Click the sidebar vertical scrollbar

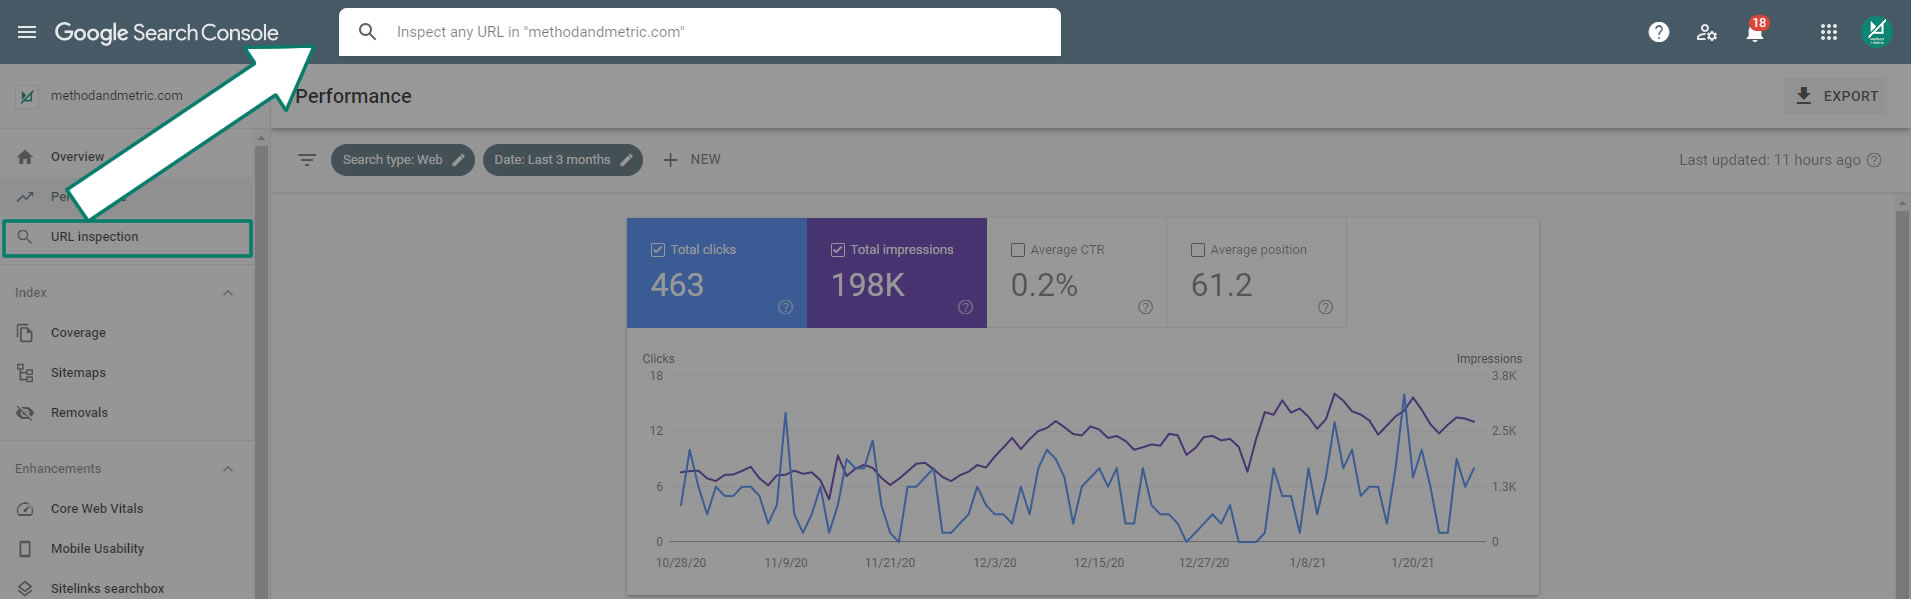261,370
